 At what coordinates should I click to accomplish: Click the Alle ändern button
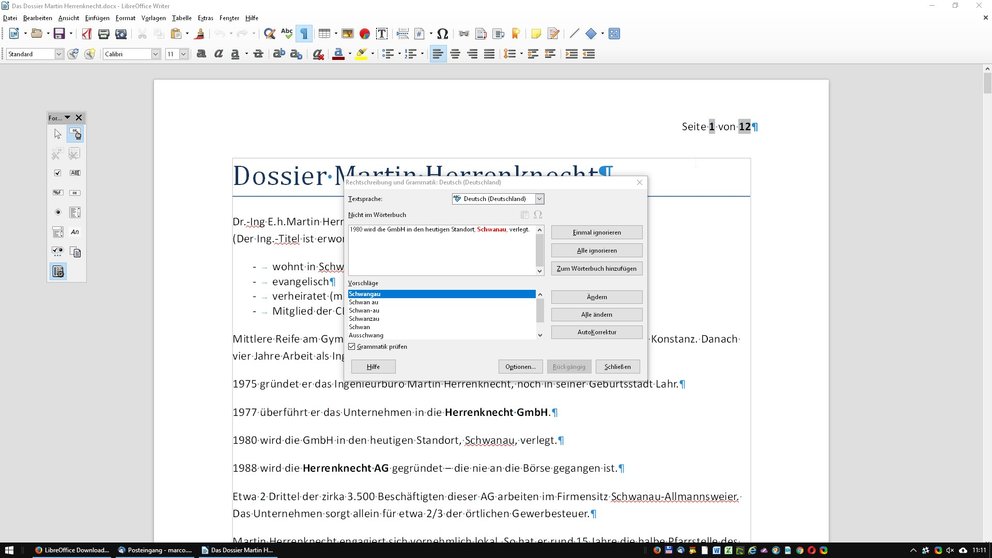pyautogui.click(x=597, y=314)
